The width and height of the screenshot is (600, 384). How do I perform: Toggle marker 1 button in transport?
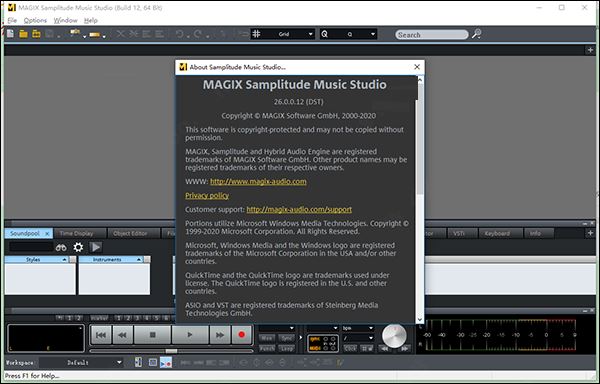[x=119, y=318]
